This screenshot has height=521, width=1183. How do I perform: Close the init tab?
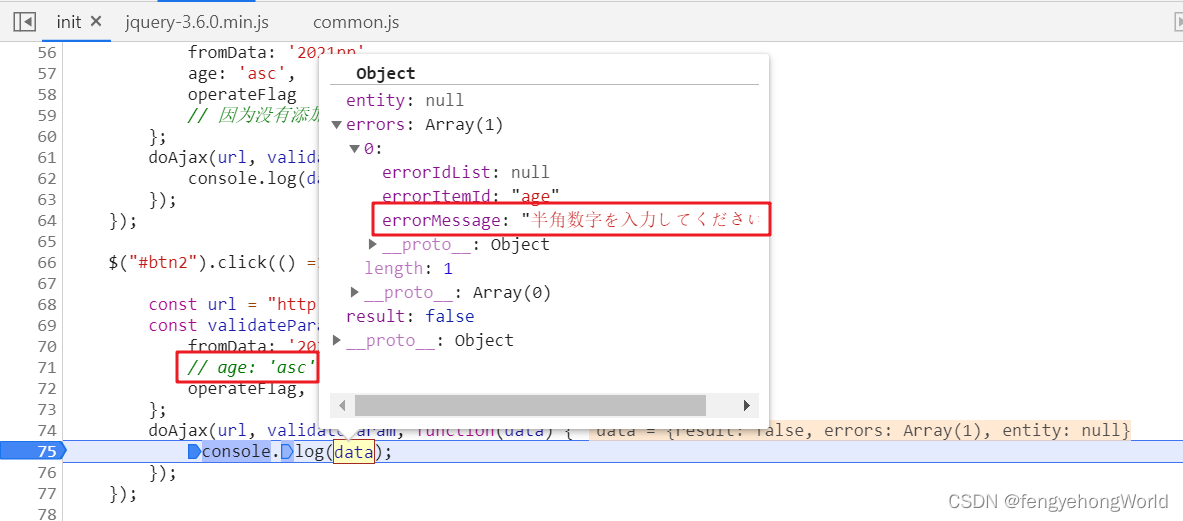(96, 22)
